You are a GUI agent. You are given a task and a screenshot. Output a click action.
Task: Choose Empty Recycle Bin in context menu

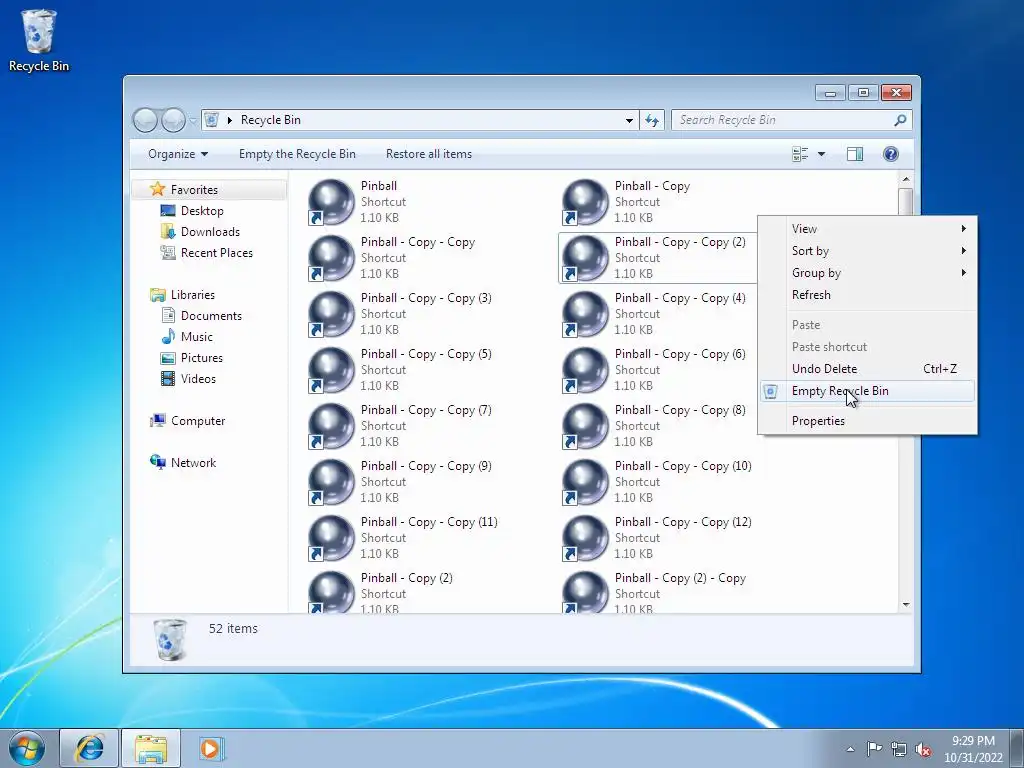(x=868, y=391)
